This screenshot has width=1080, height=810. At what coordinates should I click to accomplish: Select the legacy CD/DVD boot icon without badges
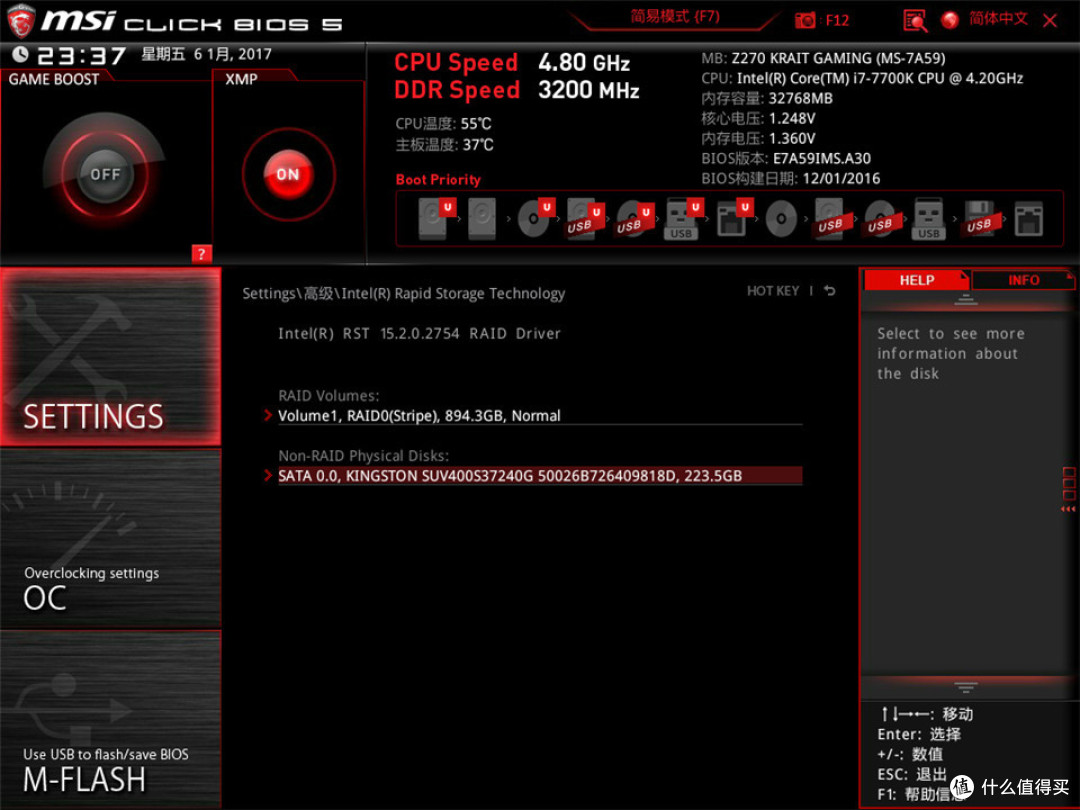point(781,219)
